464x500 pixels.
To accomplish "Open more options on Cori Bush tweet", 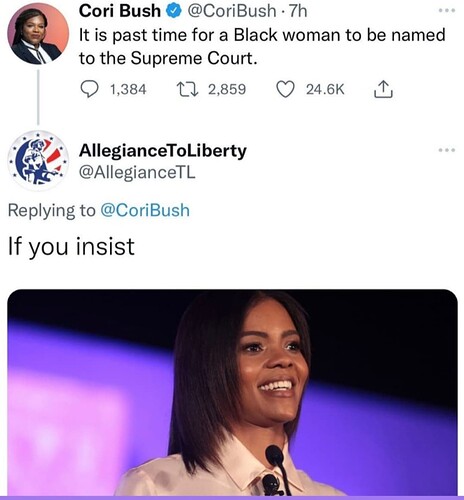I will pos(446,11).
